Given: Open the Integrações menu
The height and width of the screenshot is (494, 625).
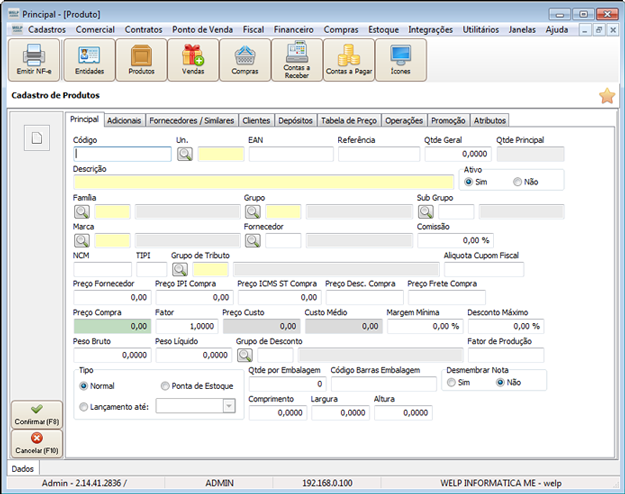Looking at the screenshot, I should pyautogui.click(x=430, y=30).
